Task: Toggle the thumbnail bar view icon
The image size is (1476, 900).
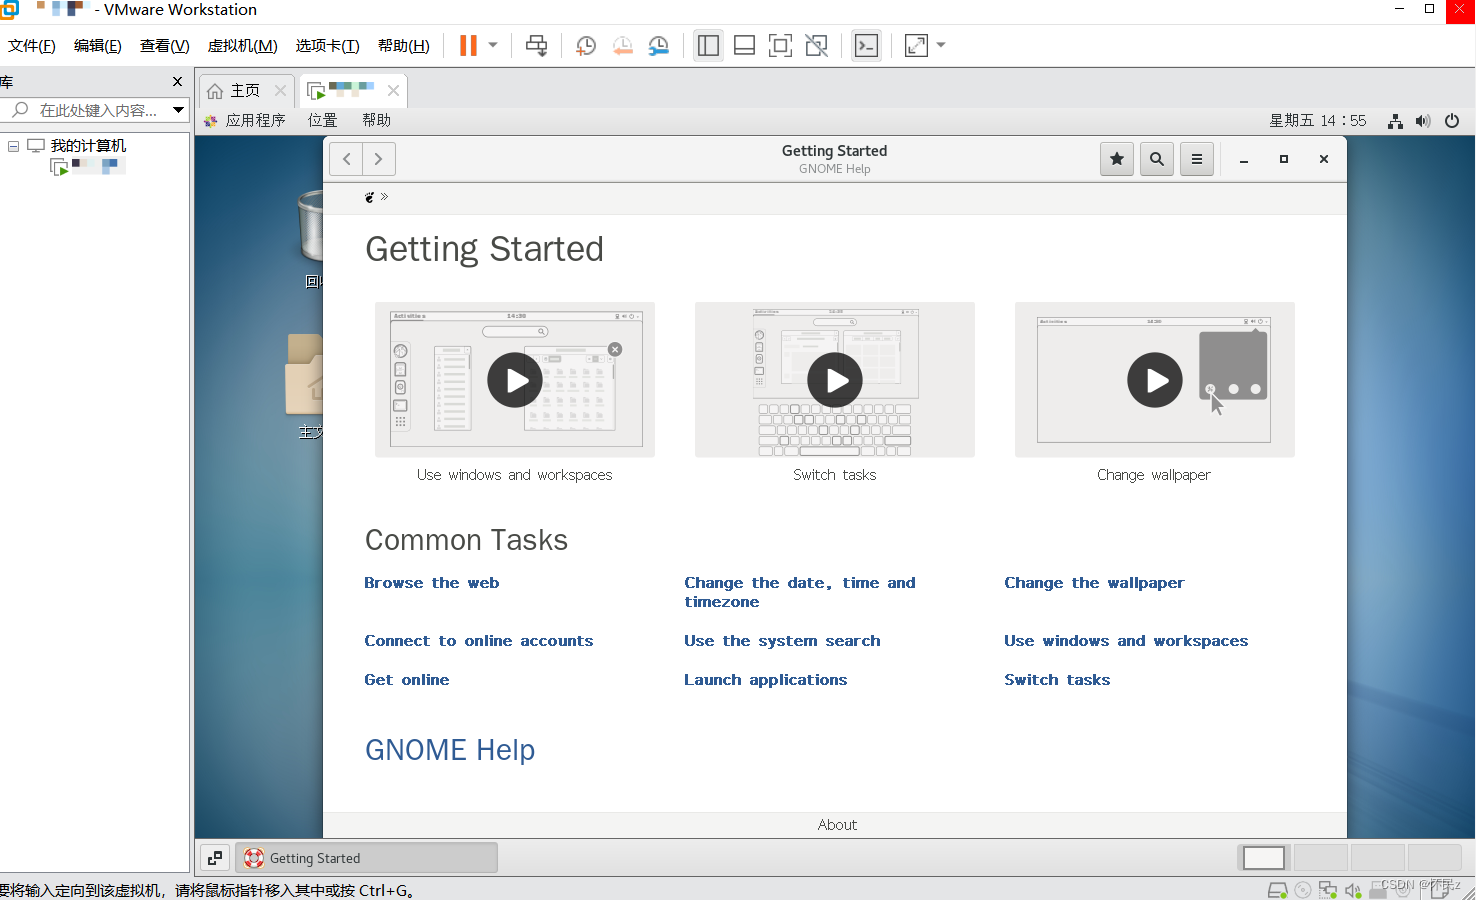Action: tap(744, 45)
